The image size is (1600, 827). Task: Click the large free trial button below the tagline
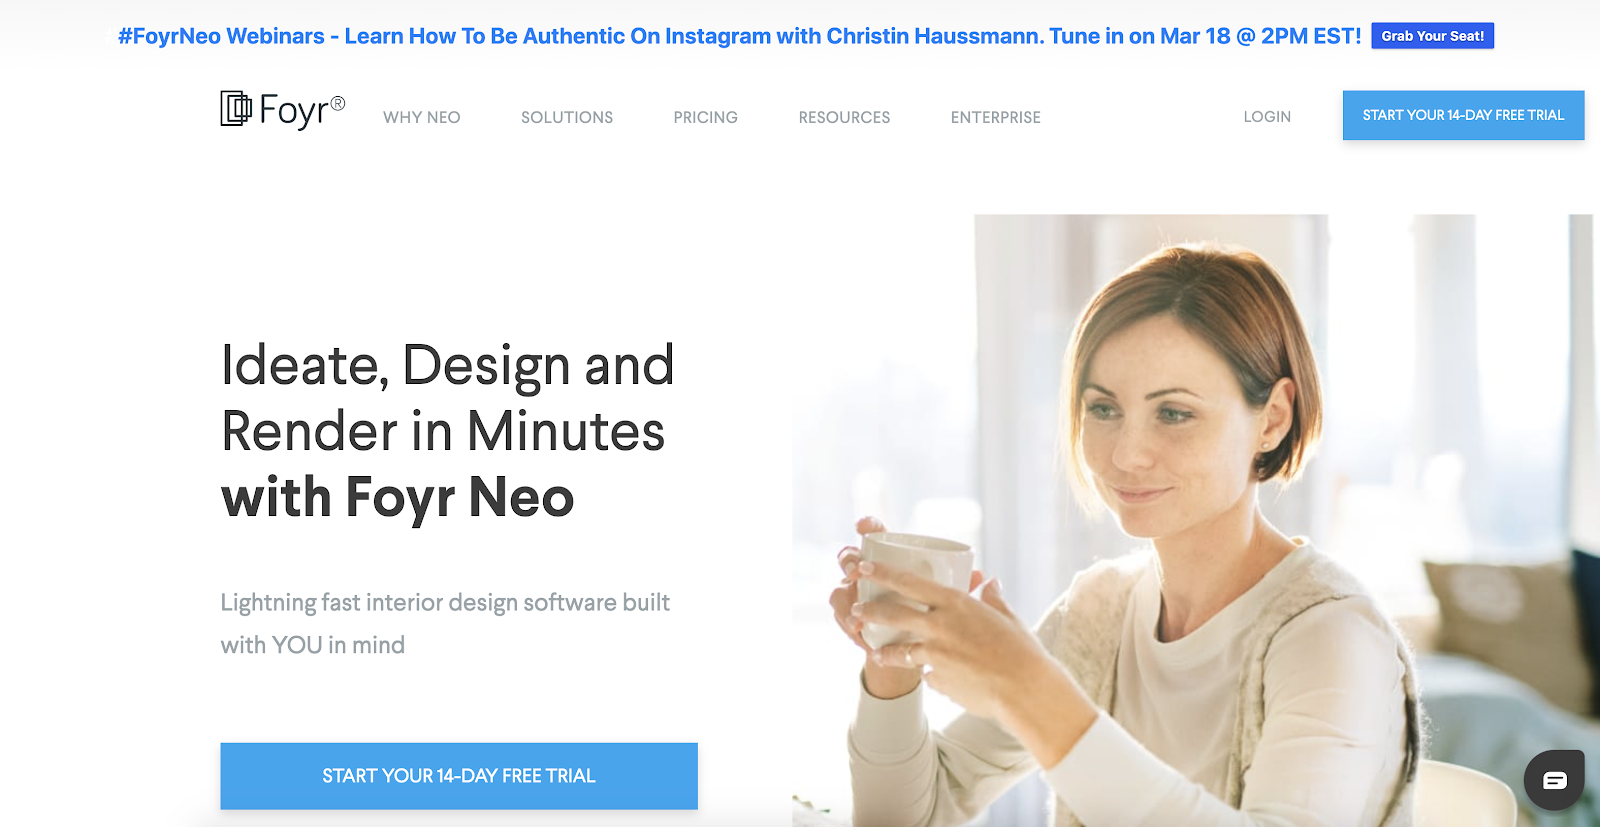click(459, 776)
